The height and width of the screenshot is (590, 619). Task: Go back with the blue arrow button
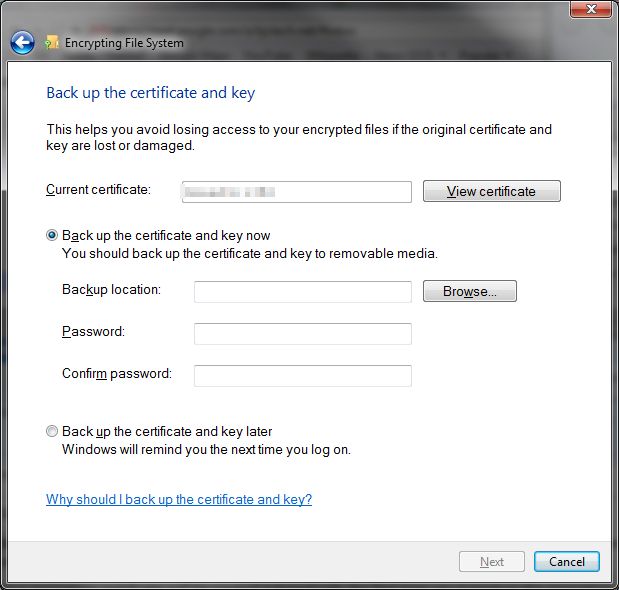22,43
